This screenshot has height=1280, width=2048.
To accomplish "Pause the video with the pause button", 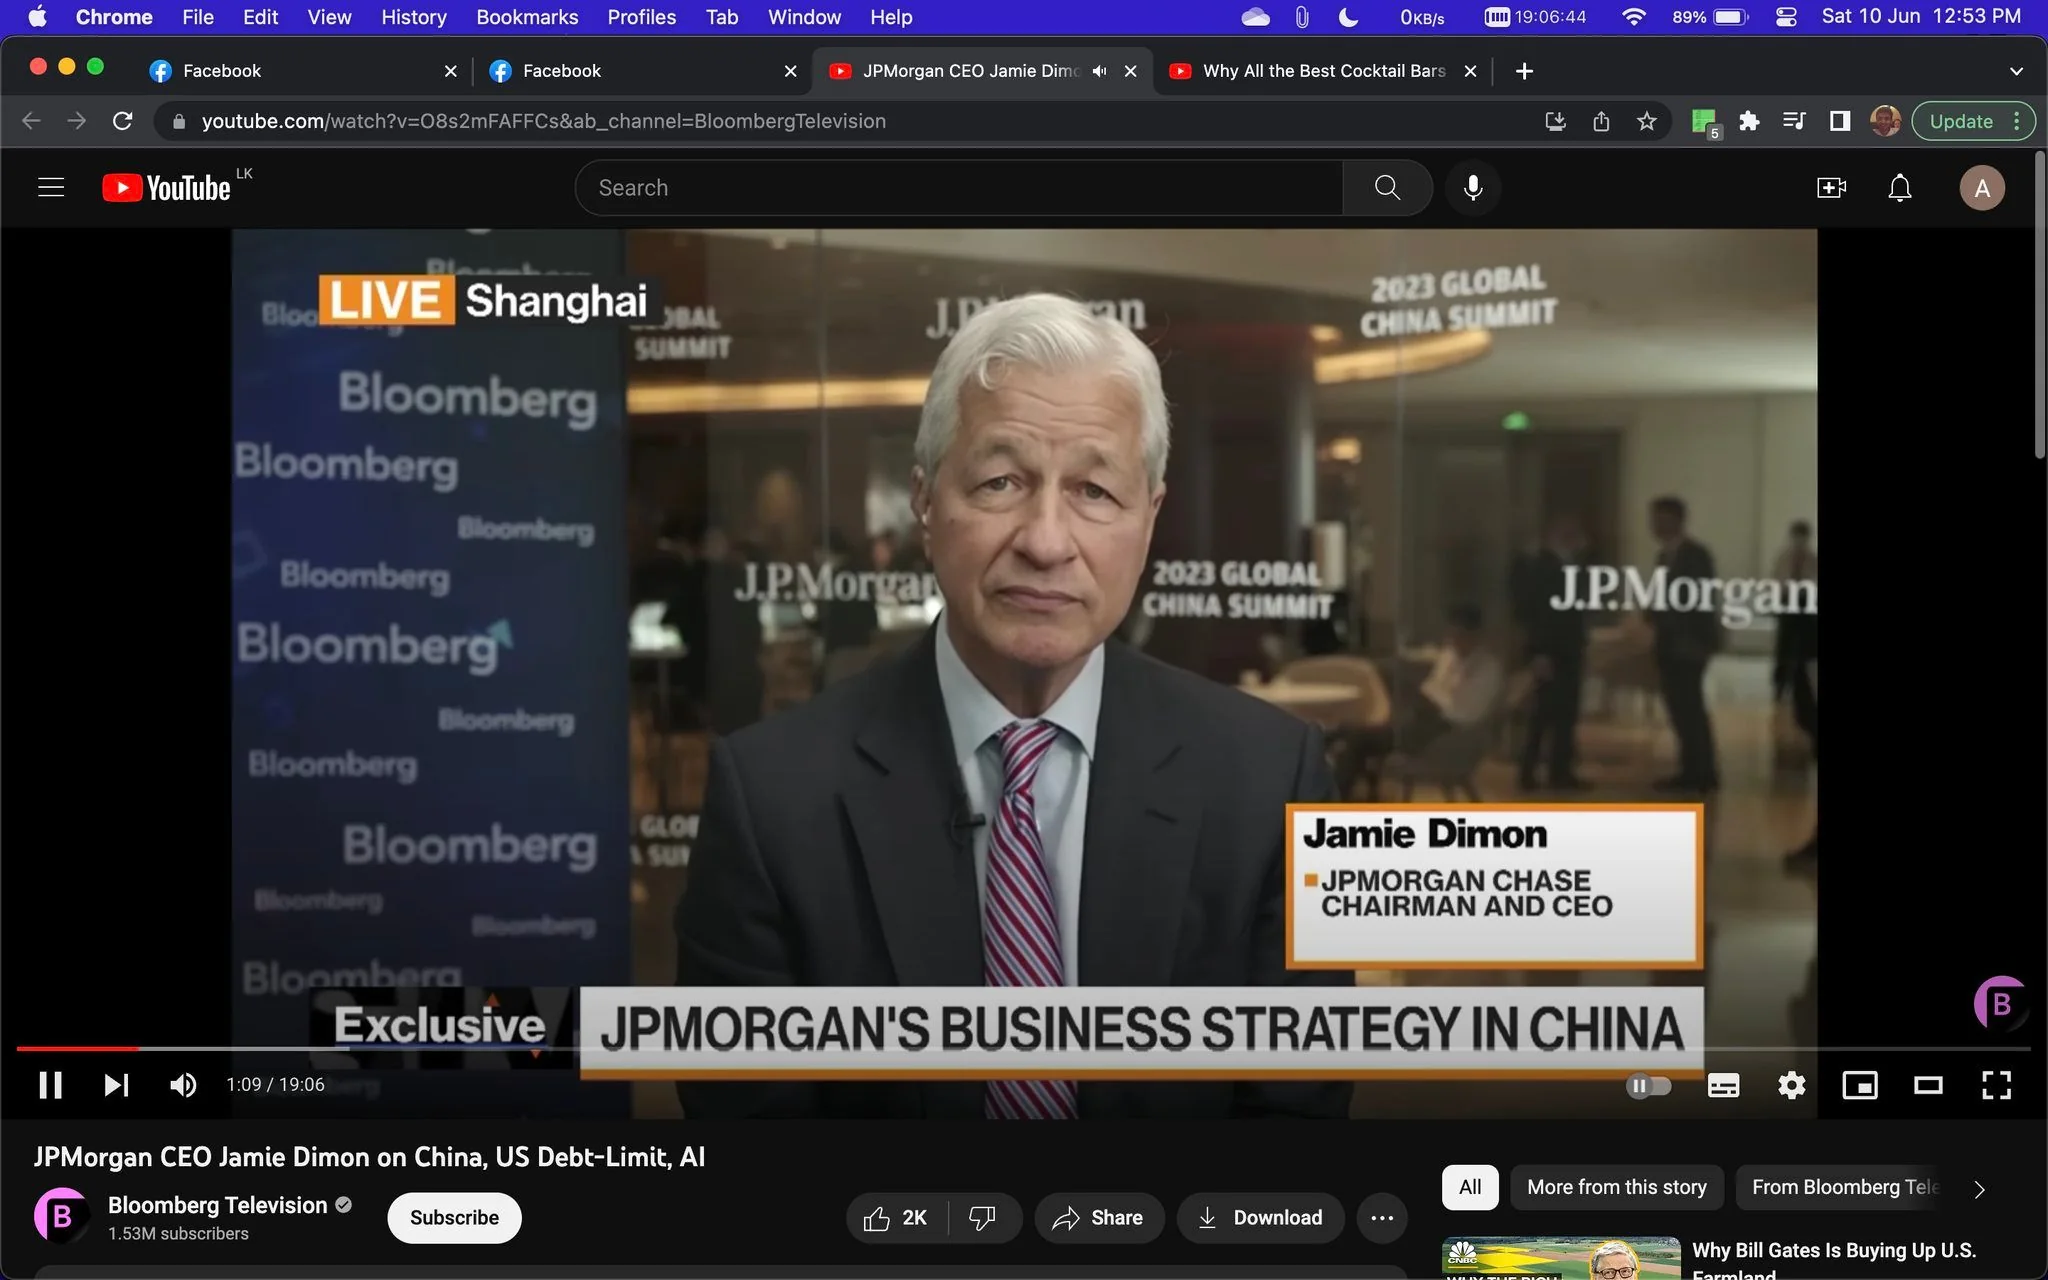I will pos(50,1085).
